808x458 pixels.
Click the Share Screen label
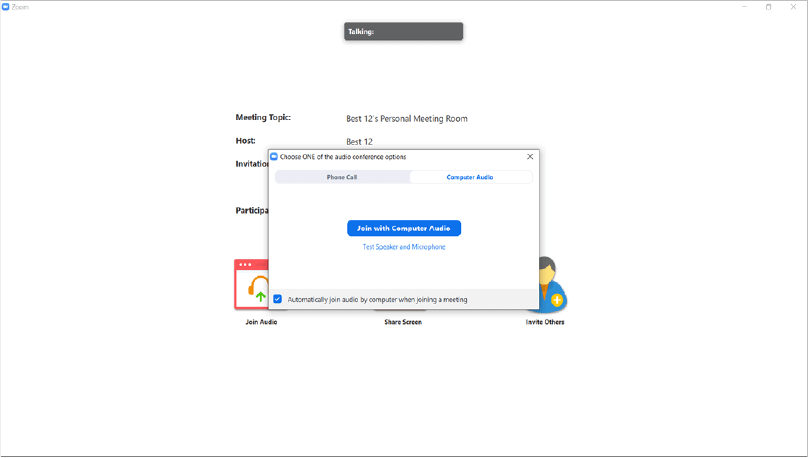403,322
